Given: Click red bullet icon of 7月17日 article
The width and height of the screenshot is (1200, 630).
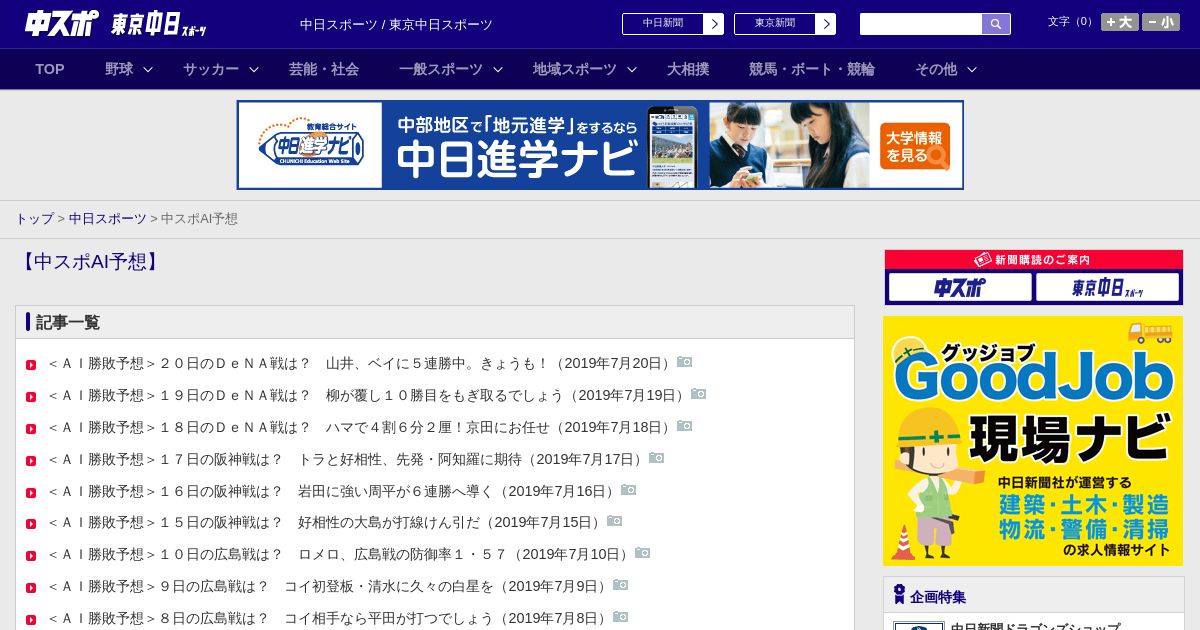Looking at the screenshot, I should pyautogui.click(x=31, y=461).
